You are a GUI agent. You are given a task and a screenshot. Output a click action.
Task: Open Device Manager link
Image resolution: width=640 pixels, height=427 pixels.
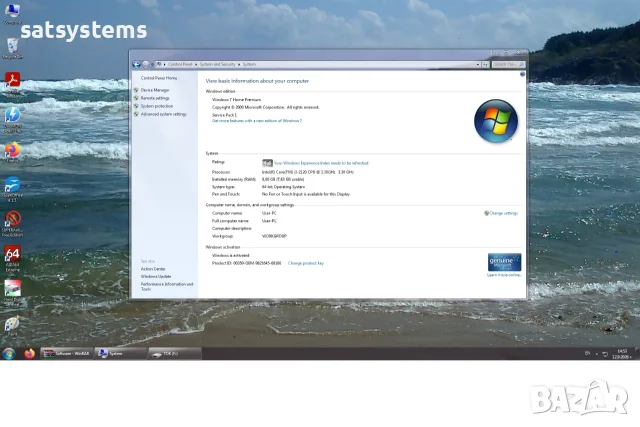point(155,90)
